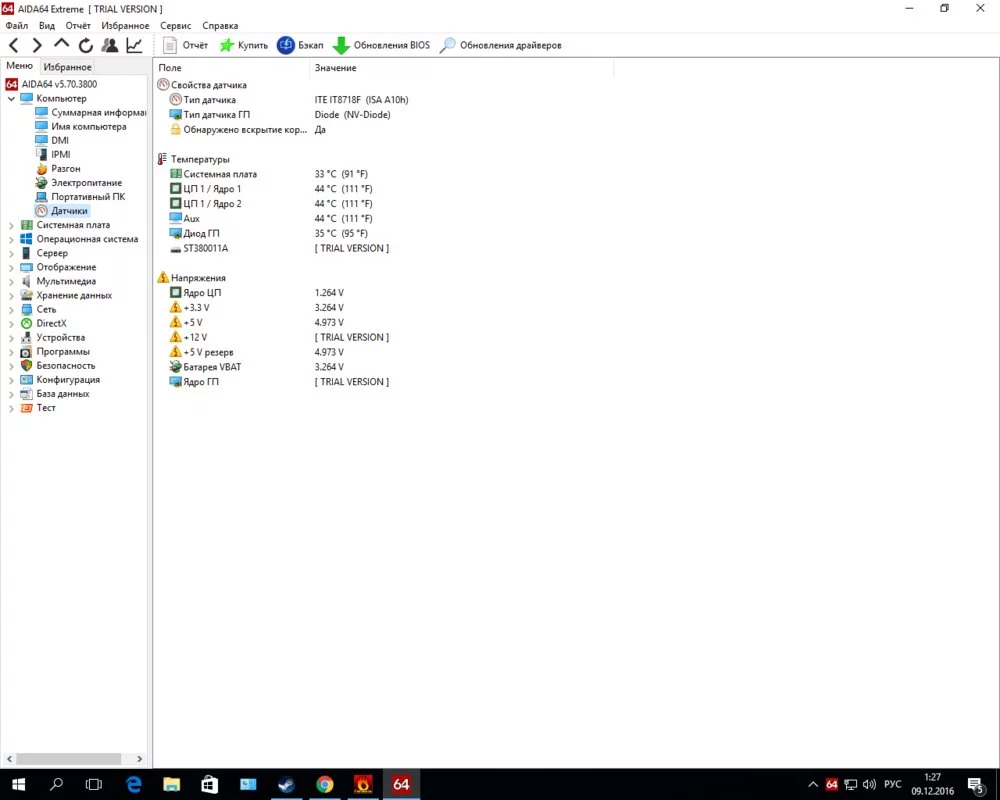
Task: Switch to the Меню tab
Action: [20, 66]
